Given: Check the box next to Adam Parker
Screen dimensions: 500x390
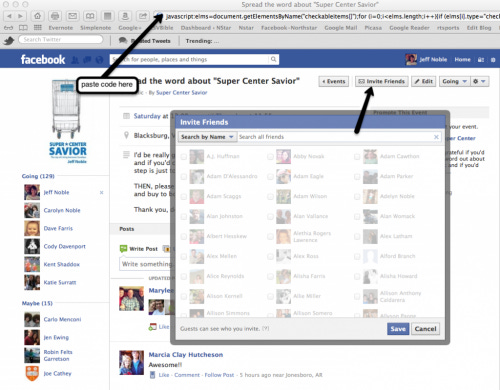Looking at the screenshot, I should (x=357, y=177).
